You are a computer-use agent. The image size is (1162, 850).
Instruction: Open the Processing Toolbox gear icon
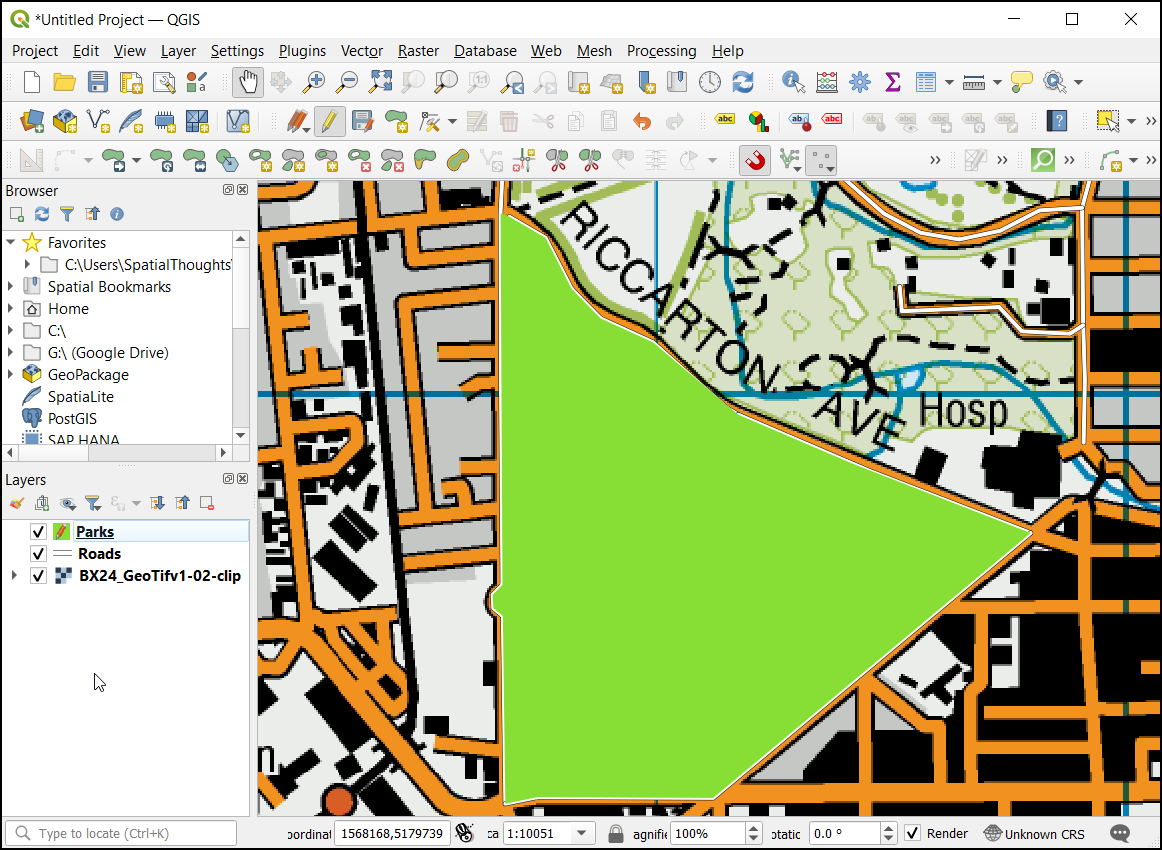tap(859, 82)
